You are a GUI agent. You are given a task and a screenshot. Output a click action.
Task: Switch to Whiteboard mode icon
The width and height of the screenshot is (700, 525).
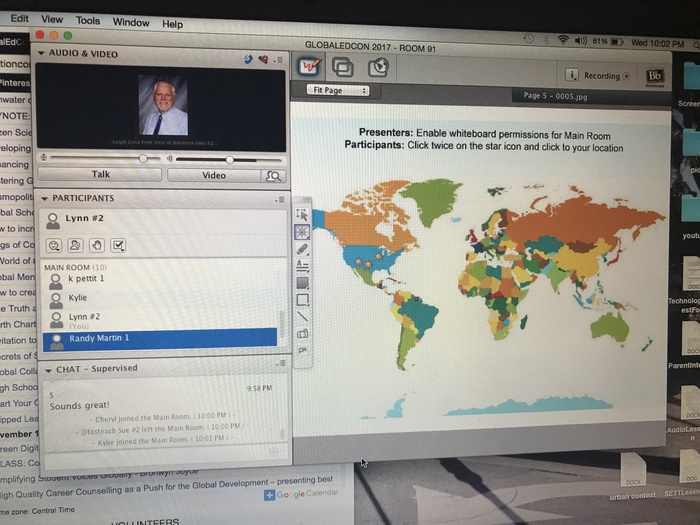point(309,67)
